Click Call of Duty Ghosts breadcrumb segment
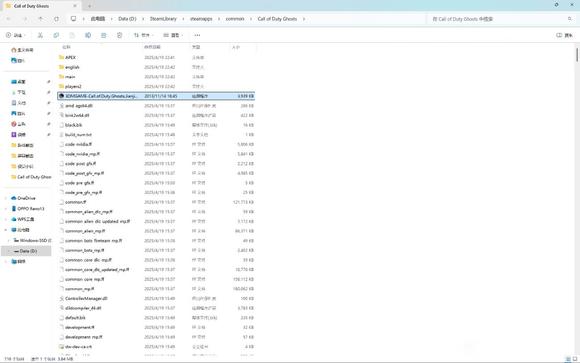 277,19
